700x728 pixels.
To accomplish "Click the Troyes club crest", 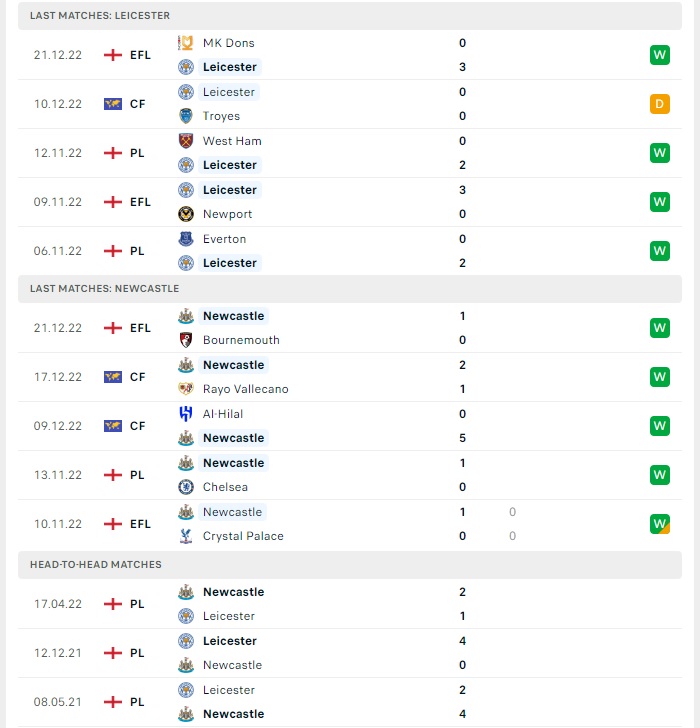I will 186,116.
